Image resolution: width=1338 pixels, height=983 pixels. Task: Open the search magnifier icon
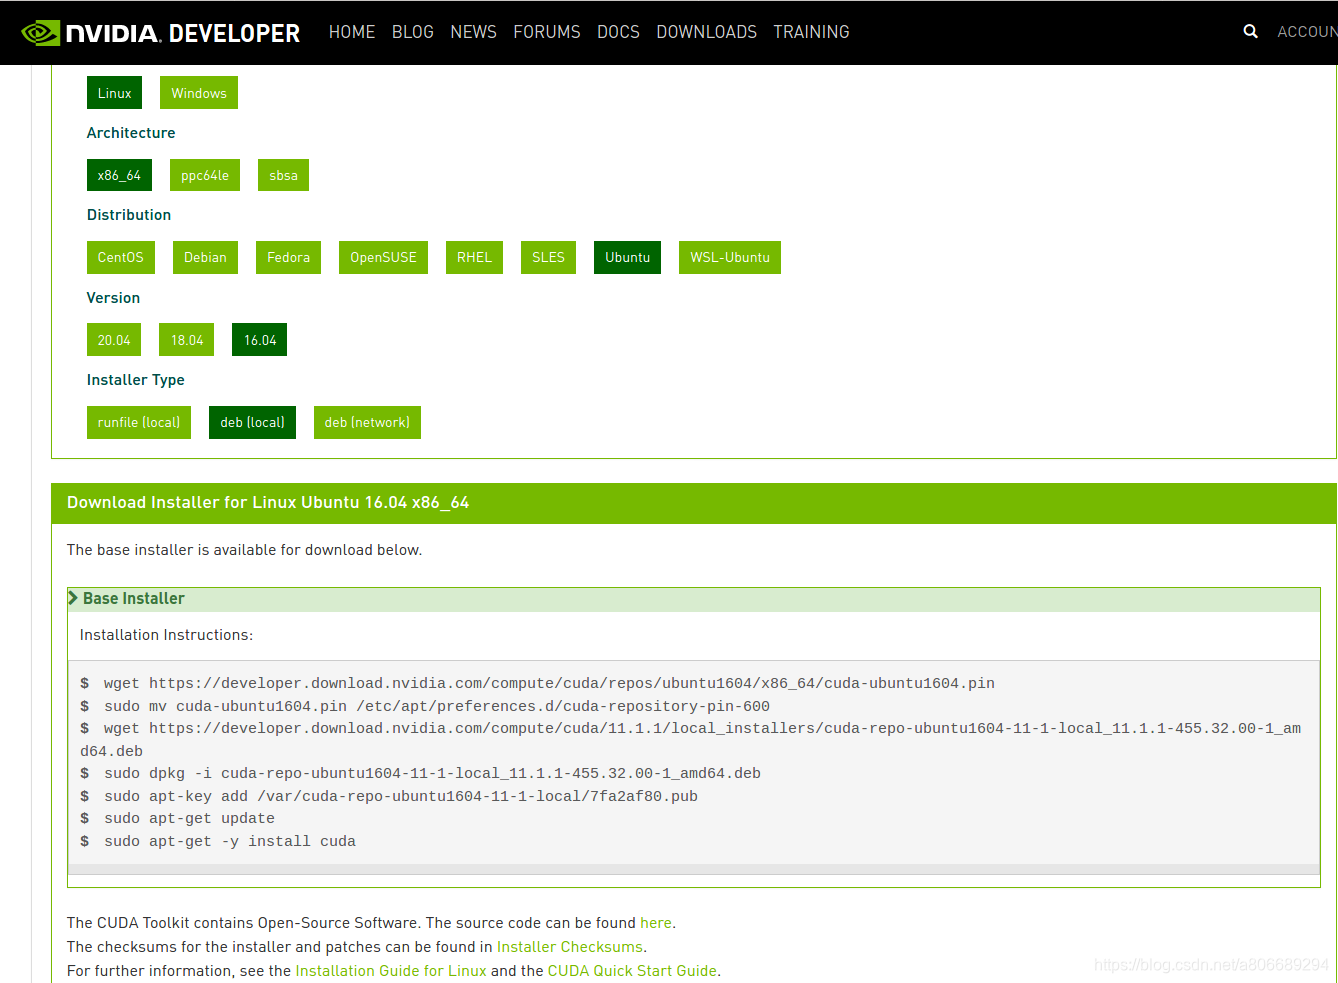[1250, 32]
